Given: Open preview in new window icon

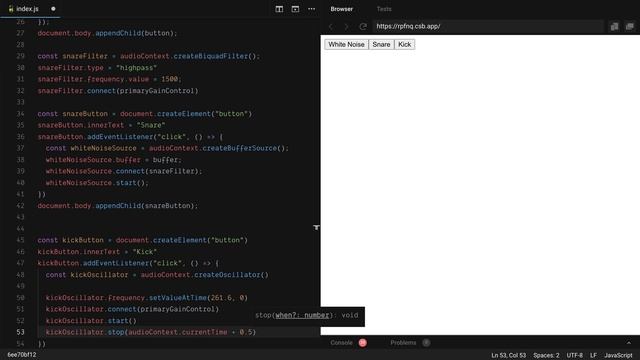Looking at the screenshot, I should [x=630, y=27].
